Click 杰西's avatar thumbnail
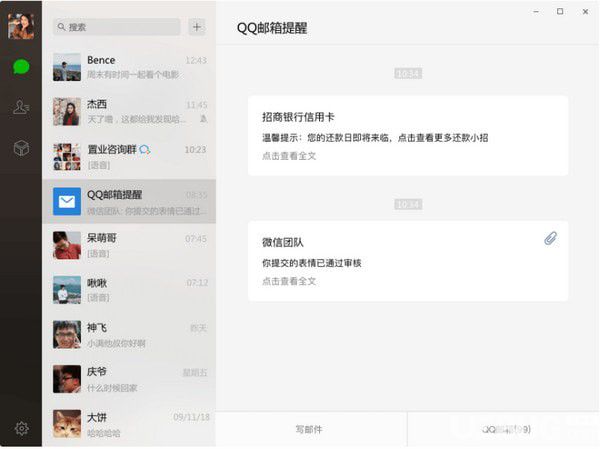This screenshot has height=449, width=600. pos(67,112)
